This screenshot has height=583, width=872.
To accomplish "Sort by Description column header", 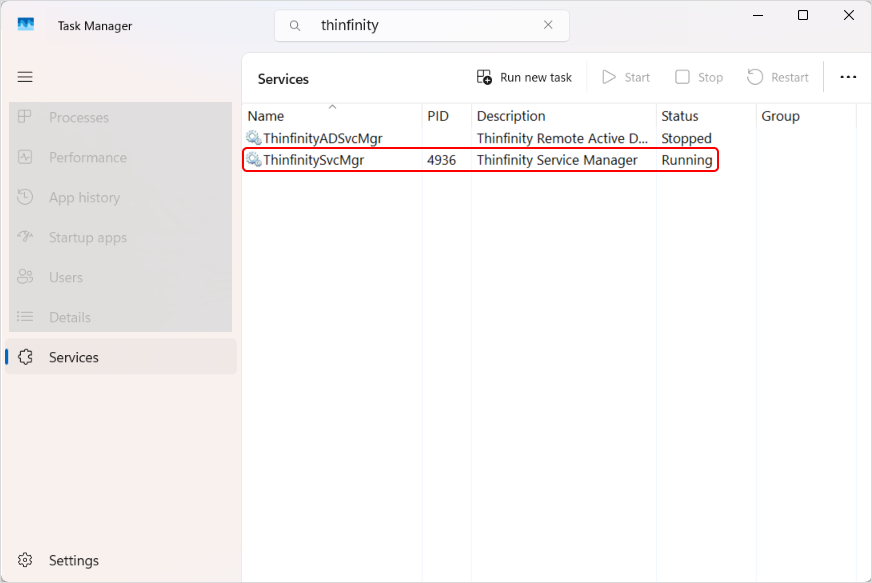I will (564, 116).
